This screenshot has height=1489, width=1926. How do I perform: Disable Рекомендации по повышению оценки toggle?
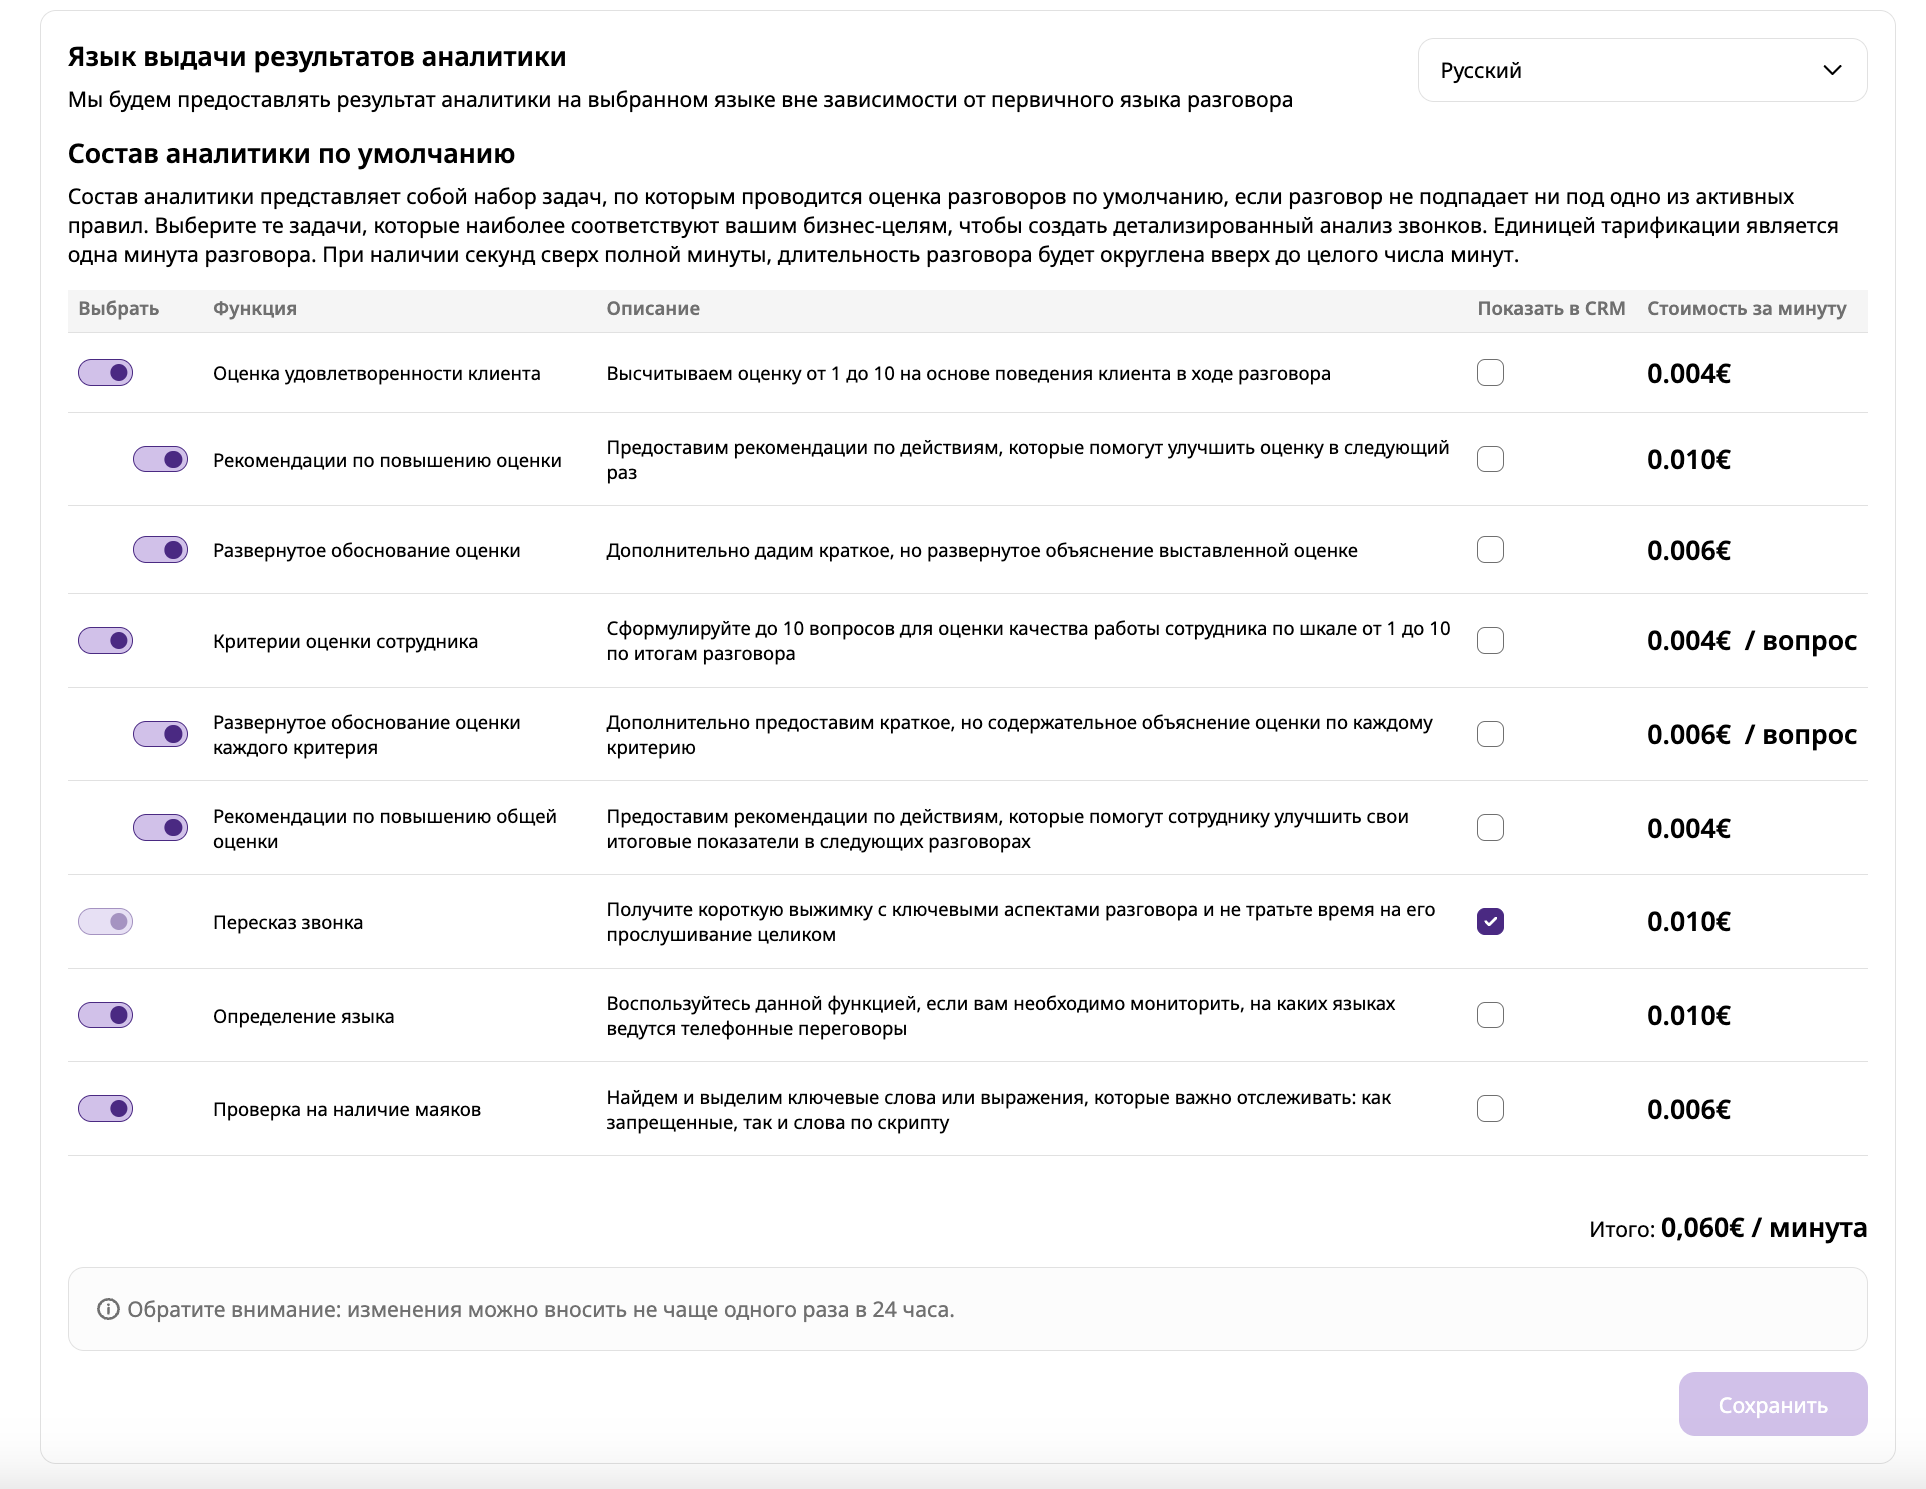(161, 460)
